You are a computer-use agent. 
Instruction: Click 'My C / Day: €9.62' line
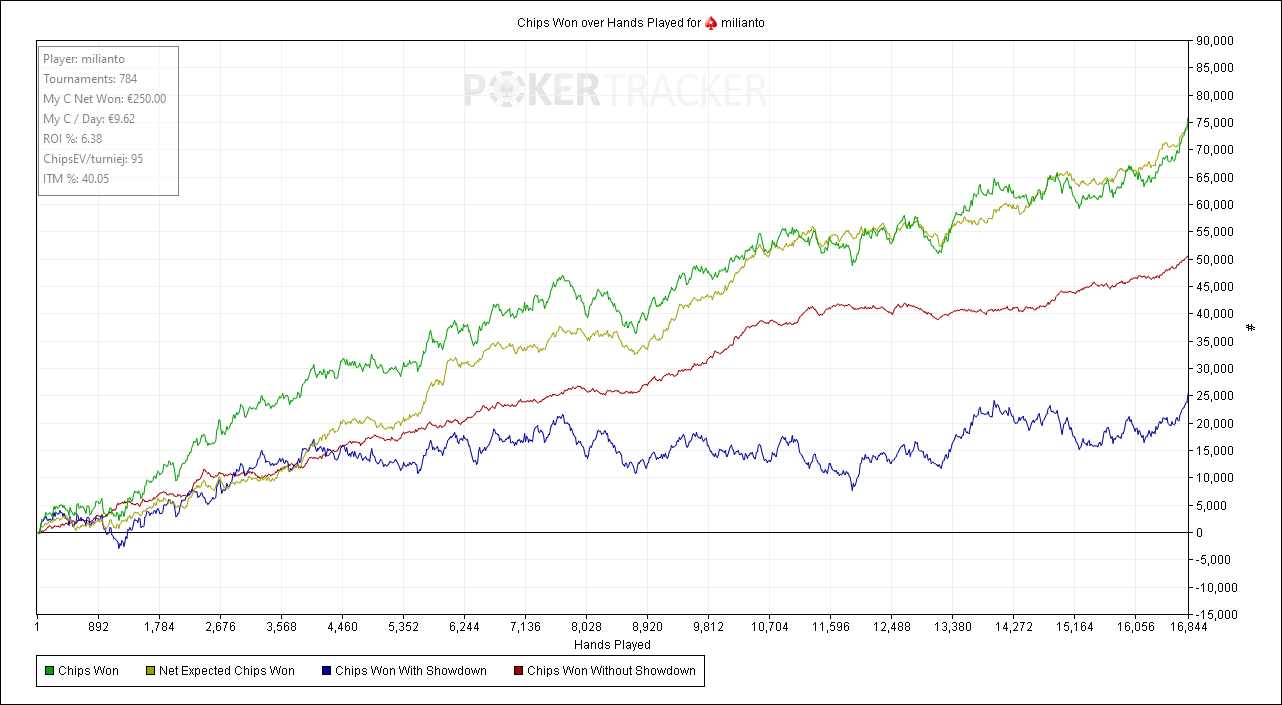(x=89, y=119)
